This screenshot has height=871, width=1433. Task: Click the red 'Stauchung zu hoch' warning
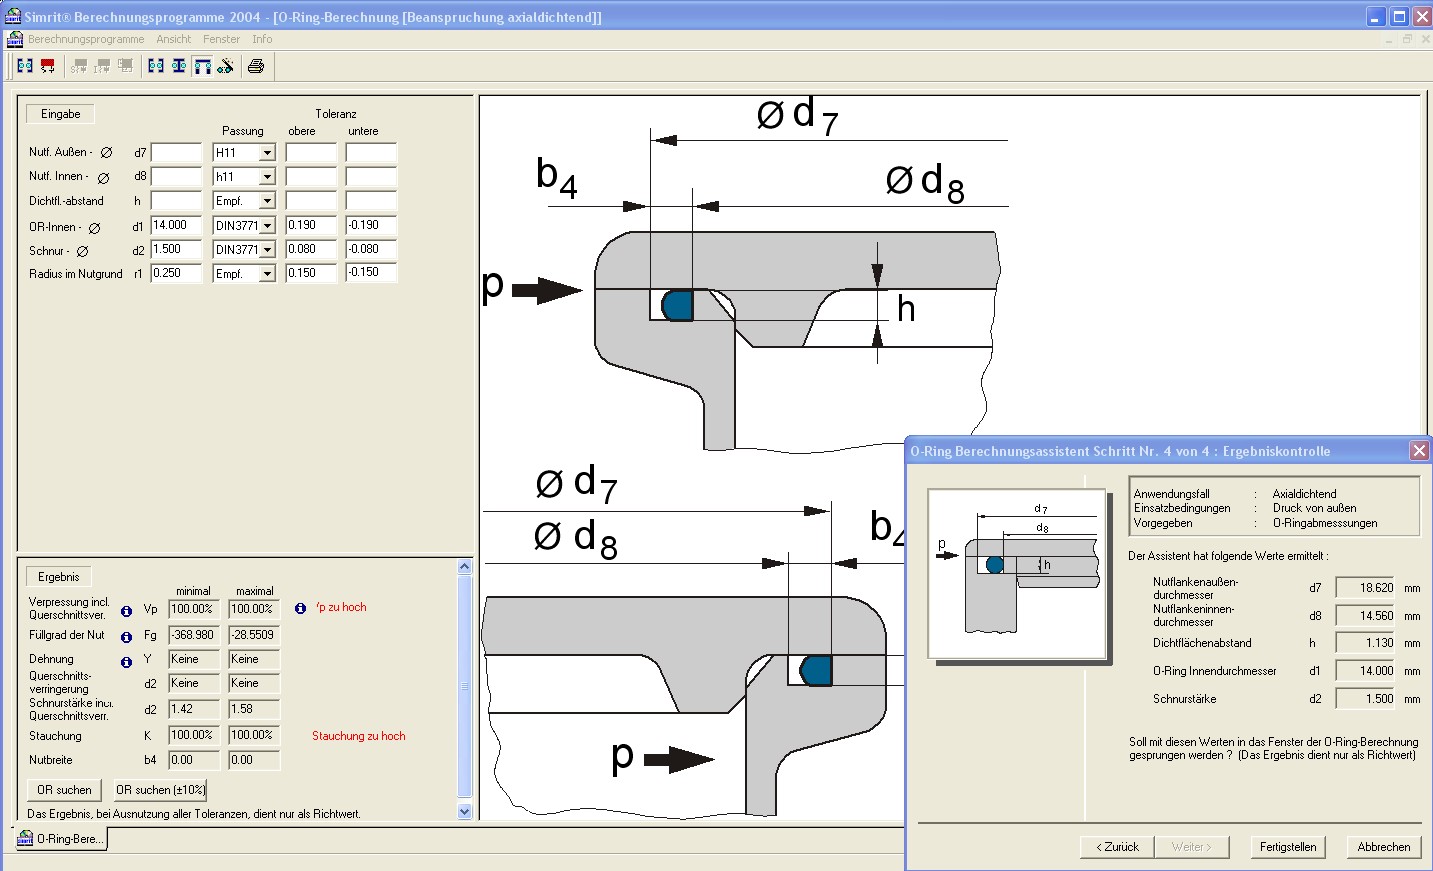coord(359,736)
